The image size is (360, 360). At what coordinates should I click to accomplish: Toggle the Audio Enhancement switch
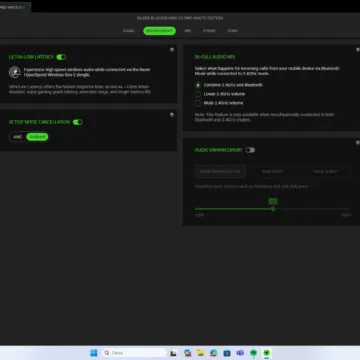(250, 150)
